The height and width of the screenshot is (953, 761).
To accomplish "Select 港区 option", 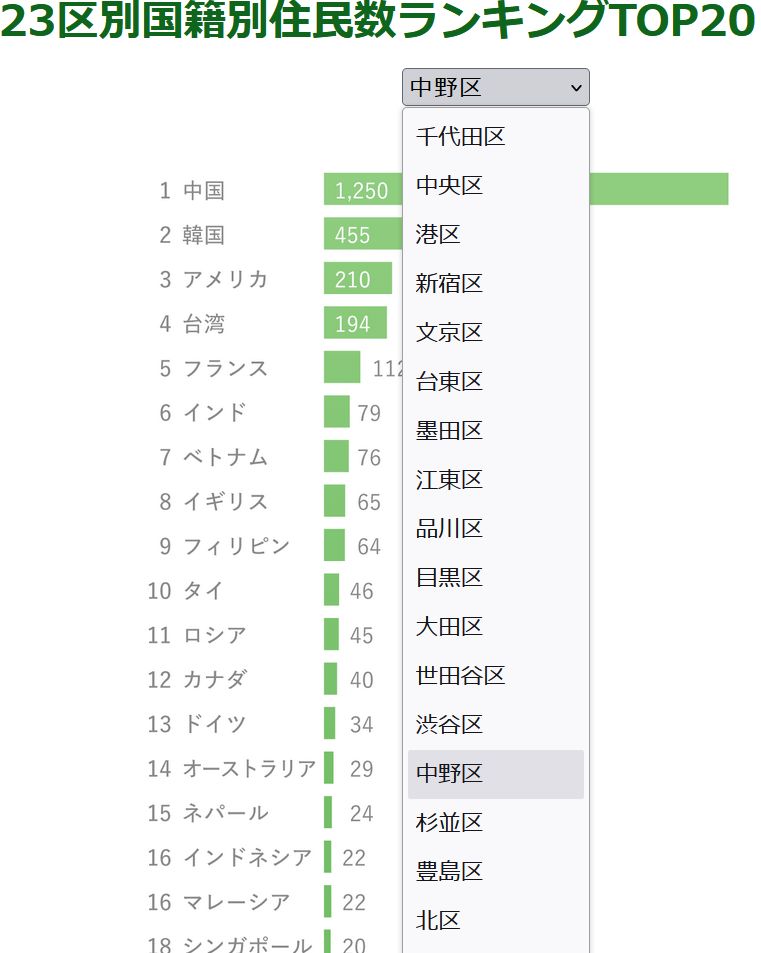I will (495, 235).
